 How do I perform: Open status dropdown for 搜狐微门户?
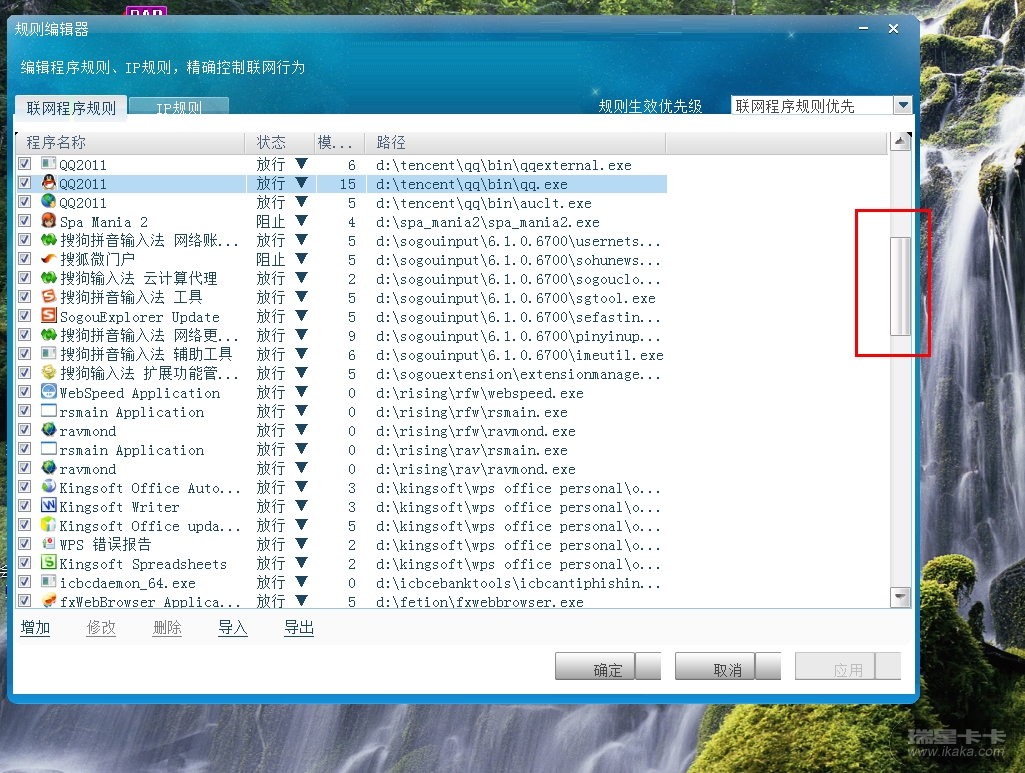coord(301,258)
